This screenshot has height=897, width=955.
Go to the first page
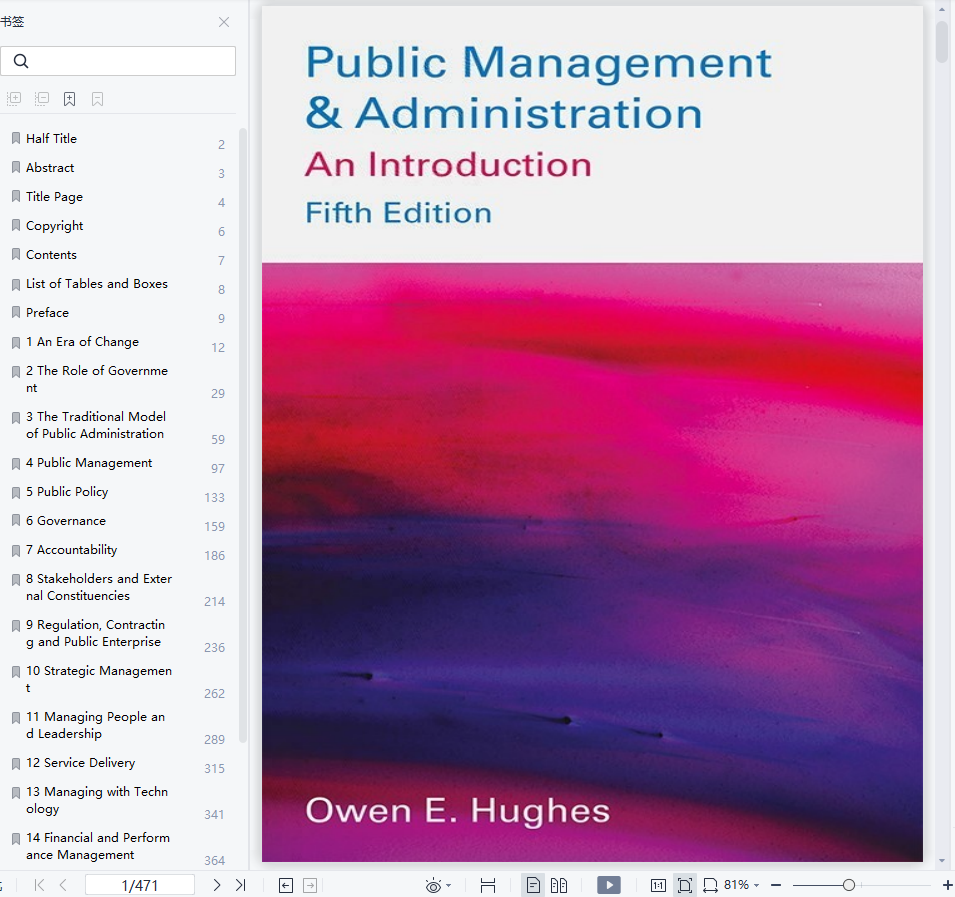tap(40, 885)
